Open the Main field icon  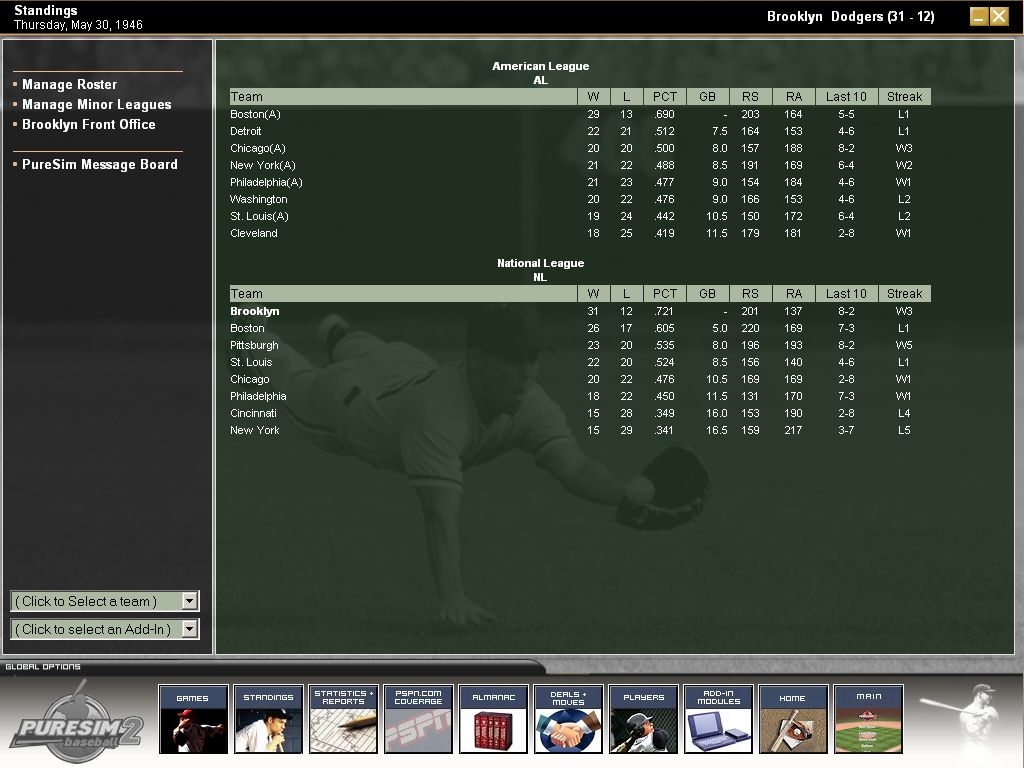(869, 718)
